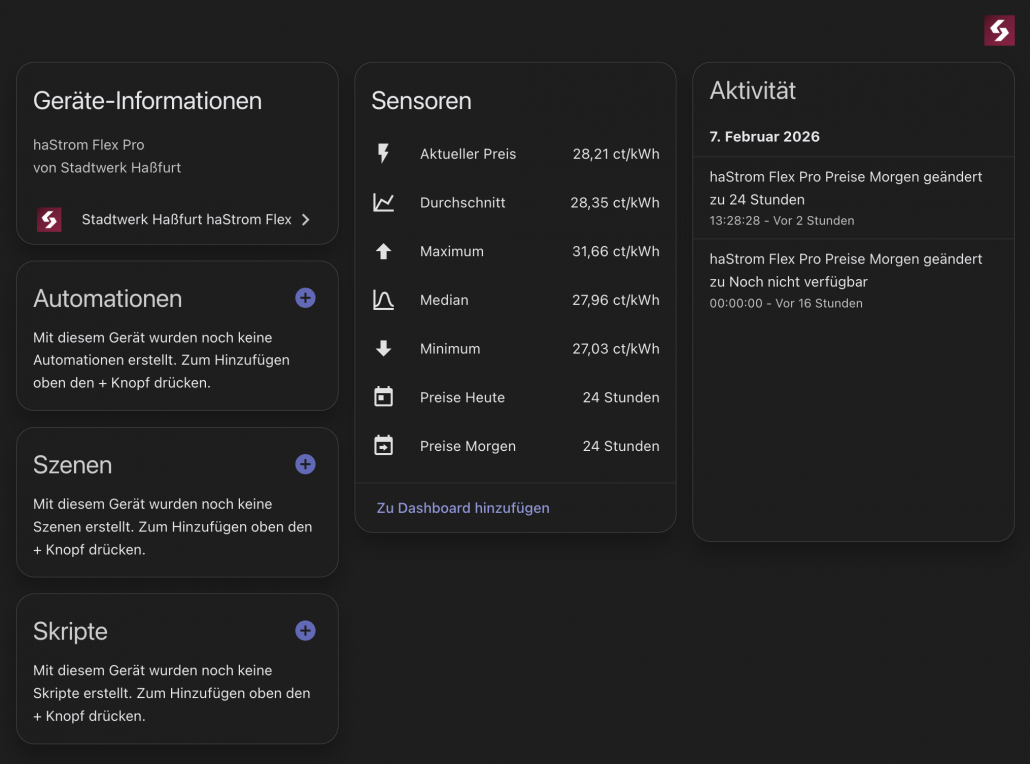Click the down arrow icon for Minimum
The width and height of the screenshot is (1030, 764).
[x=383, y=349]
